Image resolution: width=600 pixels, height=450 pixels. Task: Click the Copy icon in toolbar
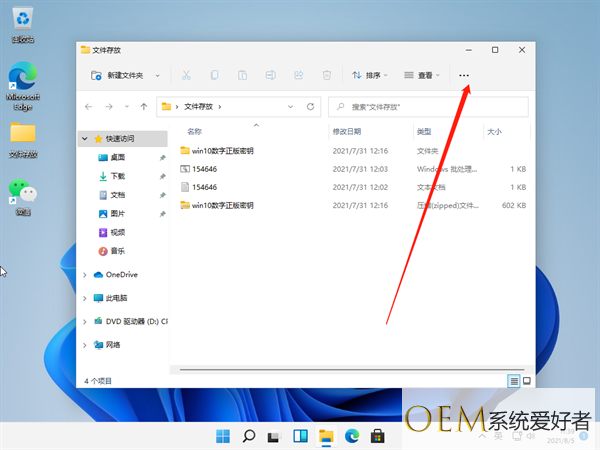pos(214,75)
